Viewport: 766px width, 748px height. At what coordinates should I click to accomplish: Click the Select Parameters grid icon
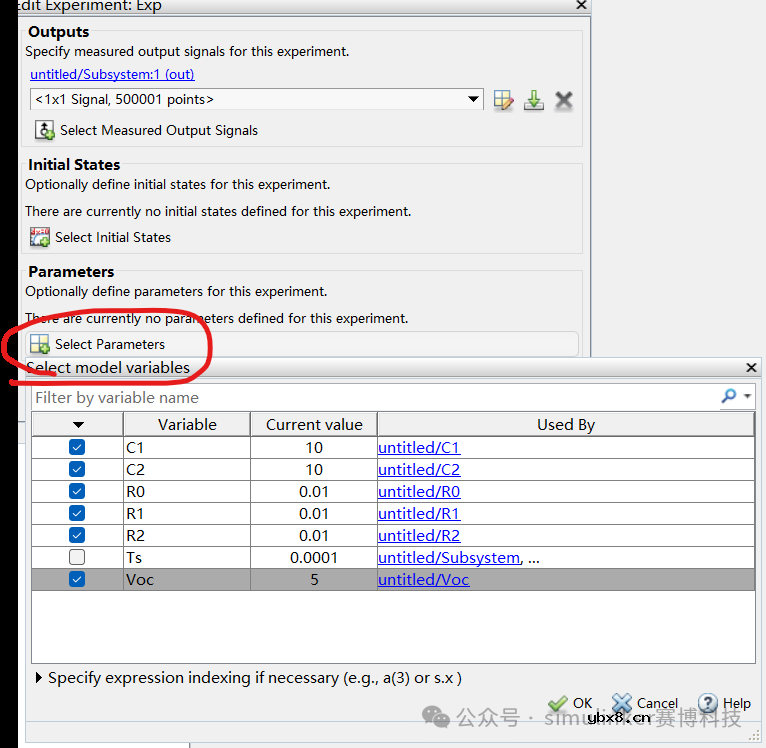40,344
